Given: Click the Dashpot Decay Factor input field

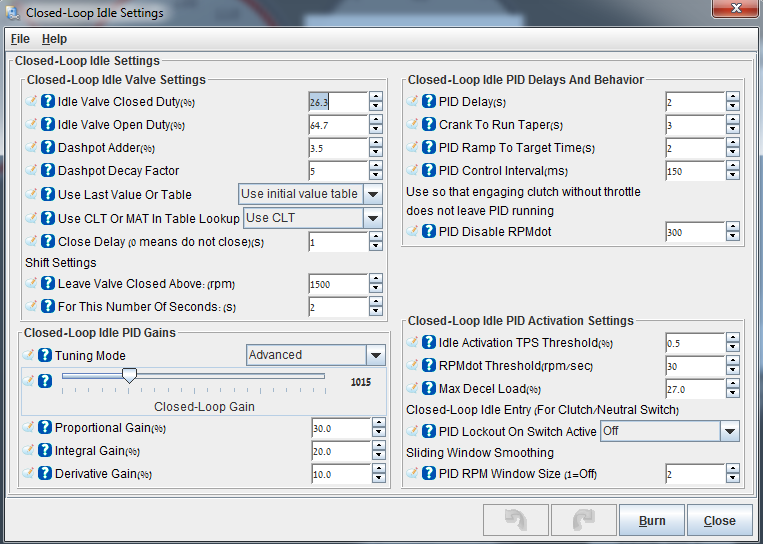Looking at the screenshot, I should pyautogui.click(x=339, y=171).
